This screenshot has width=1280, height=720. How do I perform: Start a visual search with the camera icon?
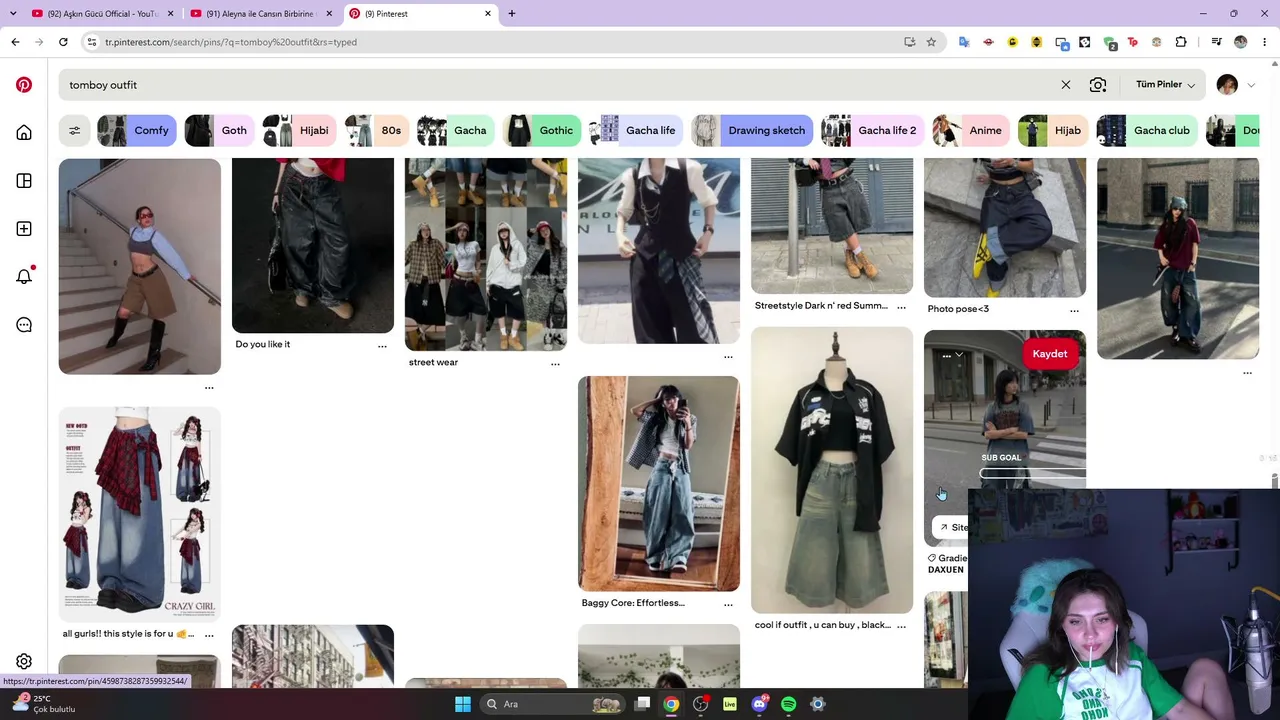click(1098, 85)
